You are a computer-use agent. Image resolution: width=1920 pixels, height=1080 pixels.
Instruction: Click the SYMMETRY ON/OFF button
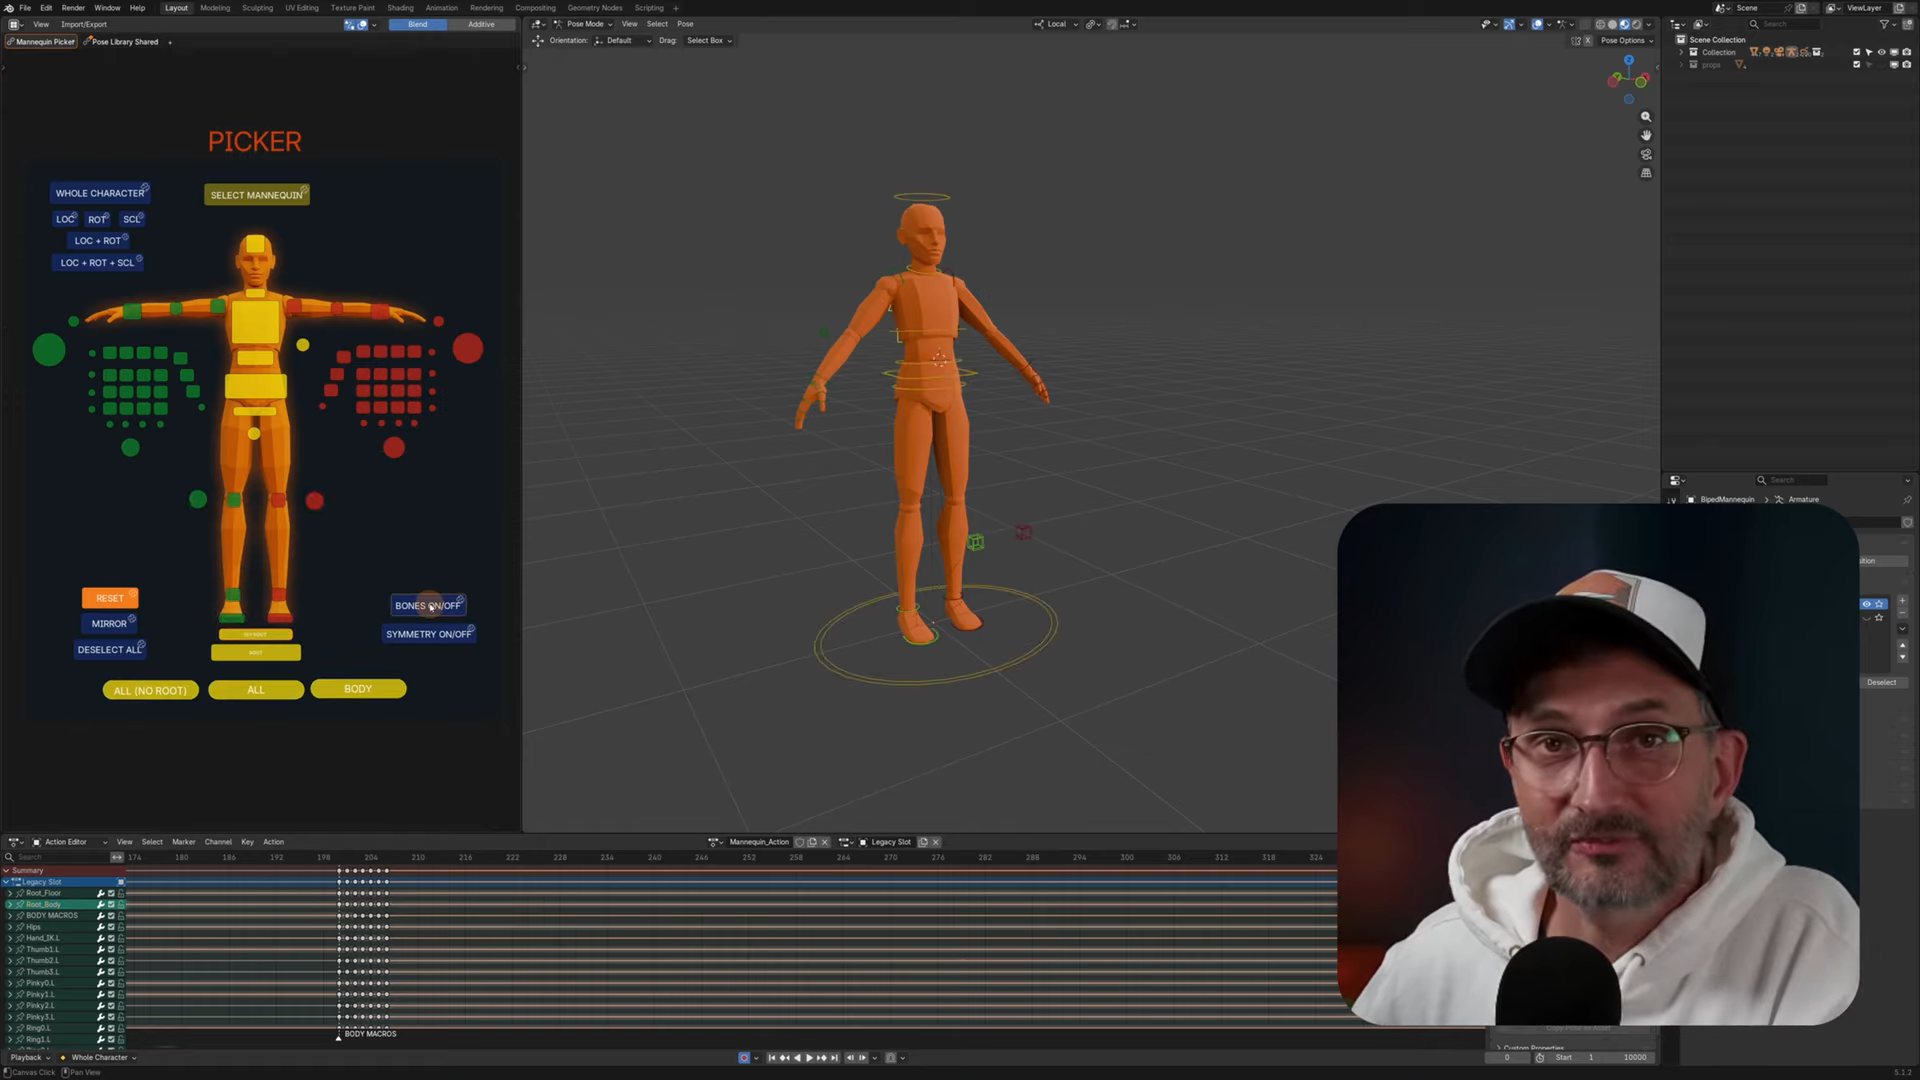click(428, 634)
